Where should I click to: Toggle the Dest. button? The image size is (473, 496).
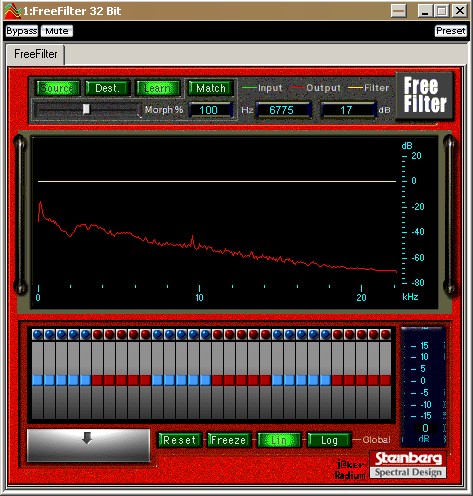click(x=107, y=88)
